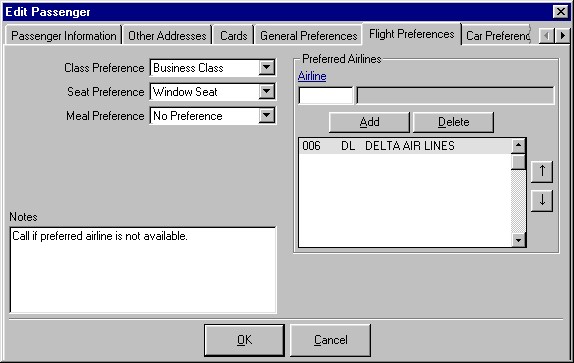This screenshot has width=574, height=363.
Task: Move selected airline up with arrow button
Action: (542, 171)
